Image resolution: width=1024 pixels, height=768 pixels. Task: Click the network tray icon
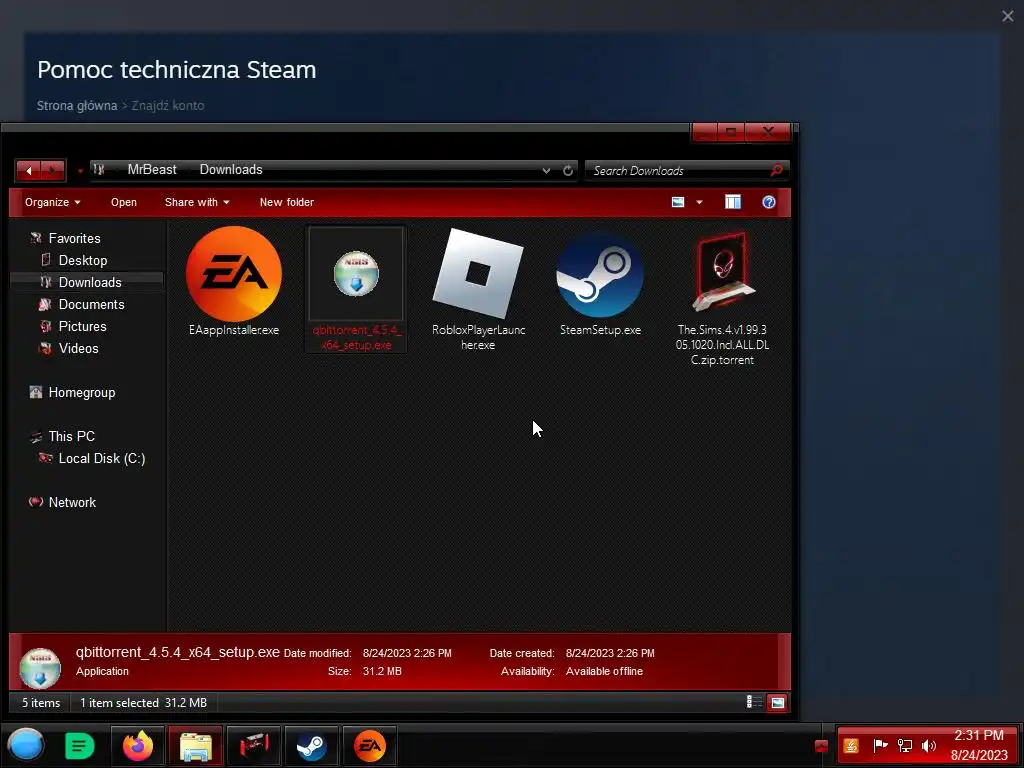pyautogui.click(x=904, y=745)
